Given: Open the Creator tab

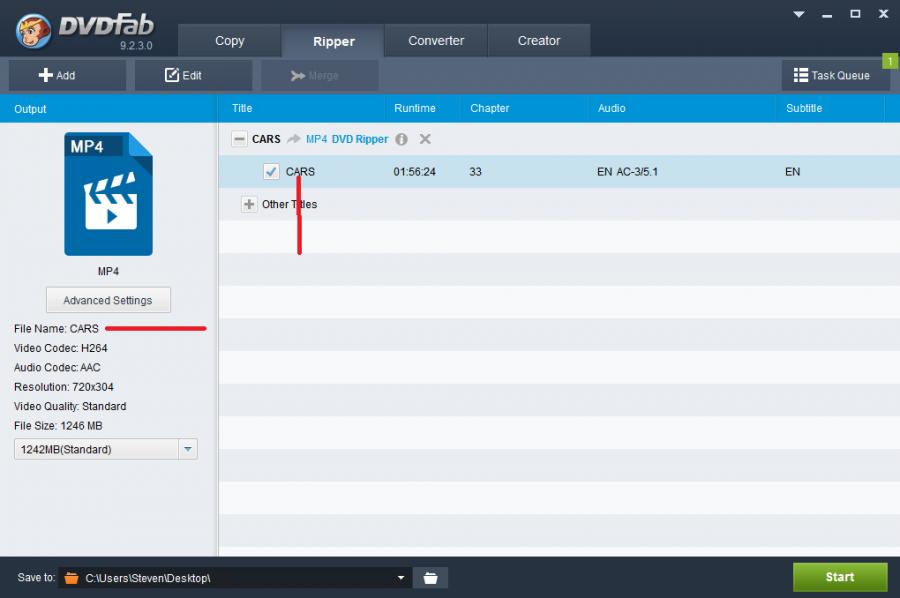Looking at the screenshot, I should coord(538,41).
